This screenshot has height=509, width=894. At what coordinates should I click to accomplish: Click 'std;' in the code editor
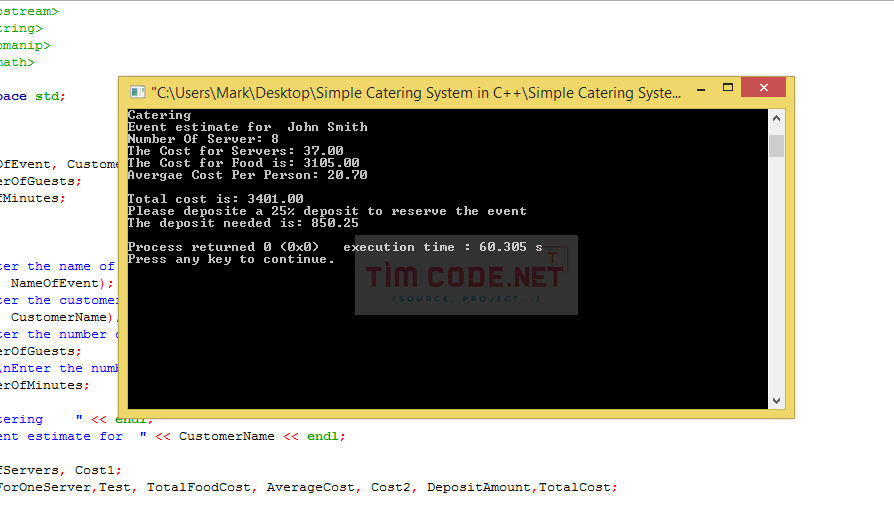point(50,96)
